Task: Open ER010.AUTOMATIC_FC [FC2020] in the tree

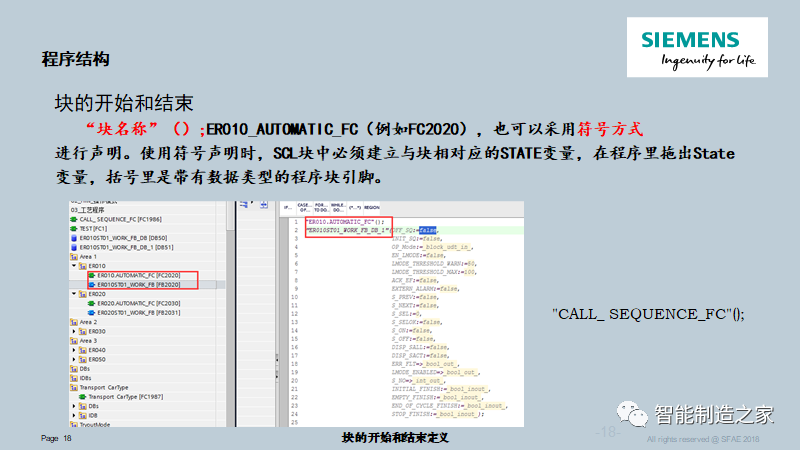Action: pyautogui.click(x=138, y=275)
